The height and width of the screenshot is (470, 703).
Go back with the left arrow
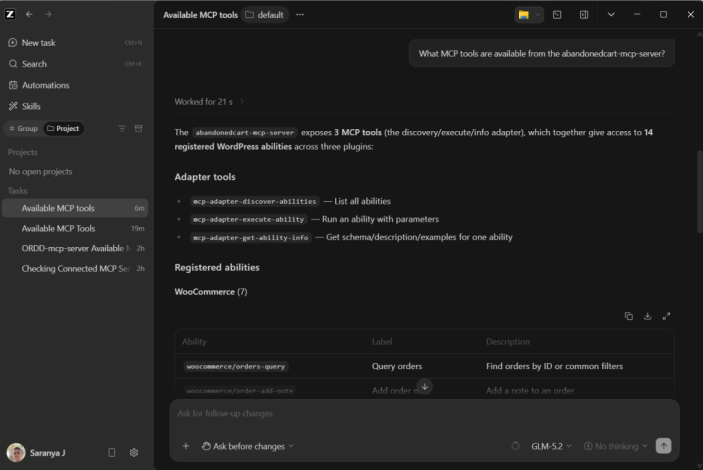click(29, 14)
